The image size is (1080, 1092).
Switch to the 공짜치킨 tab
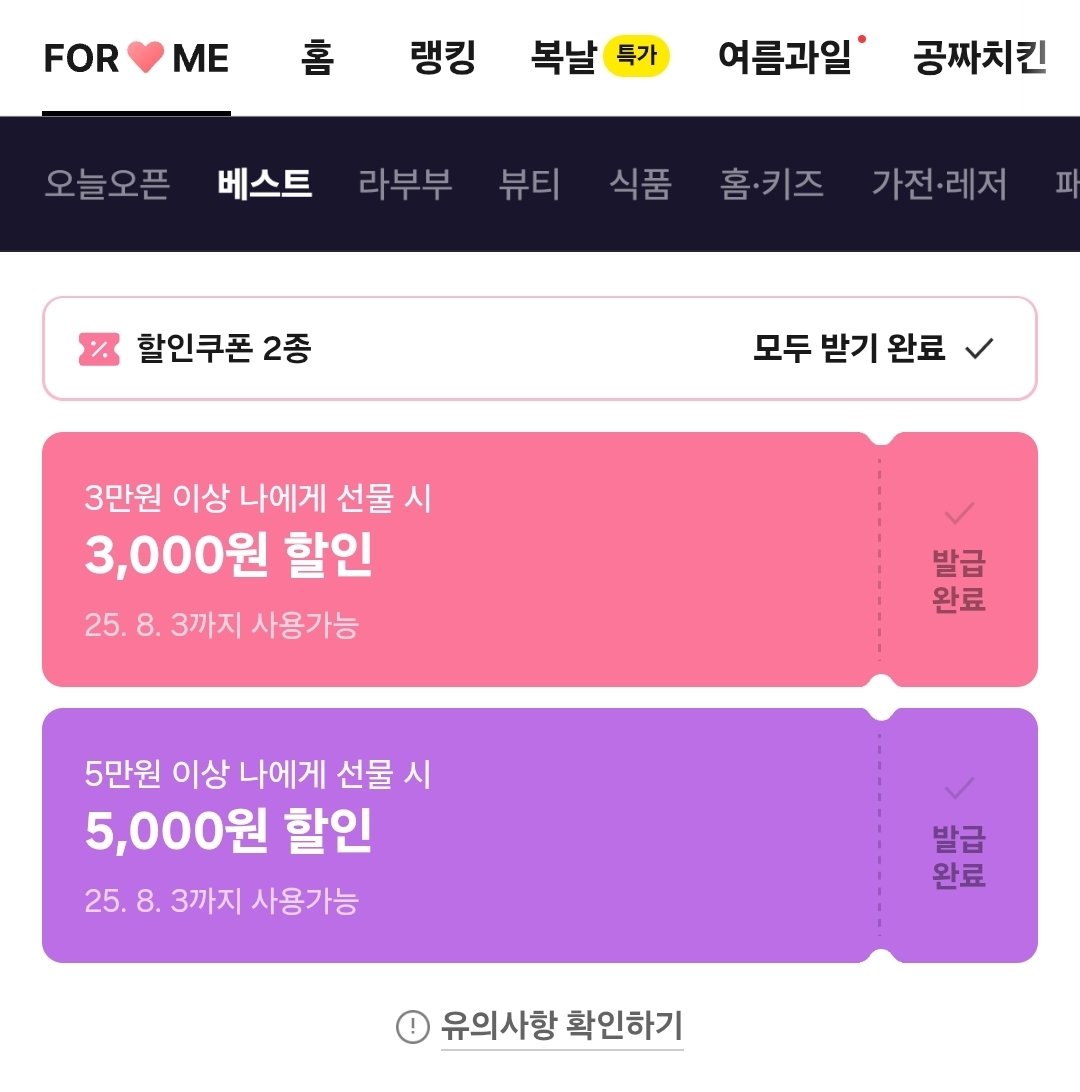click(x=980, y=57)
